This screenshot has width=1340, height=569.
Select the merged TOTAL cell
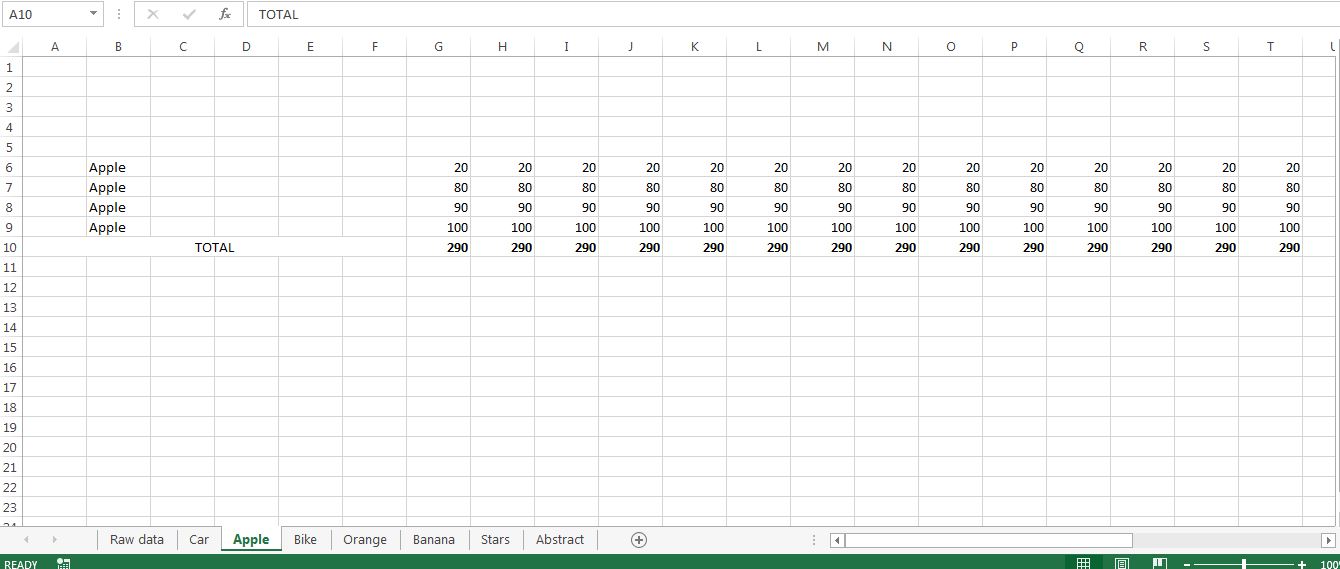pos(214,247)
